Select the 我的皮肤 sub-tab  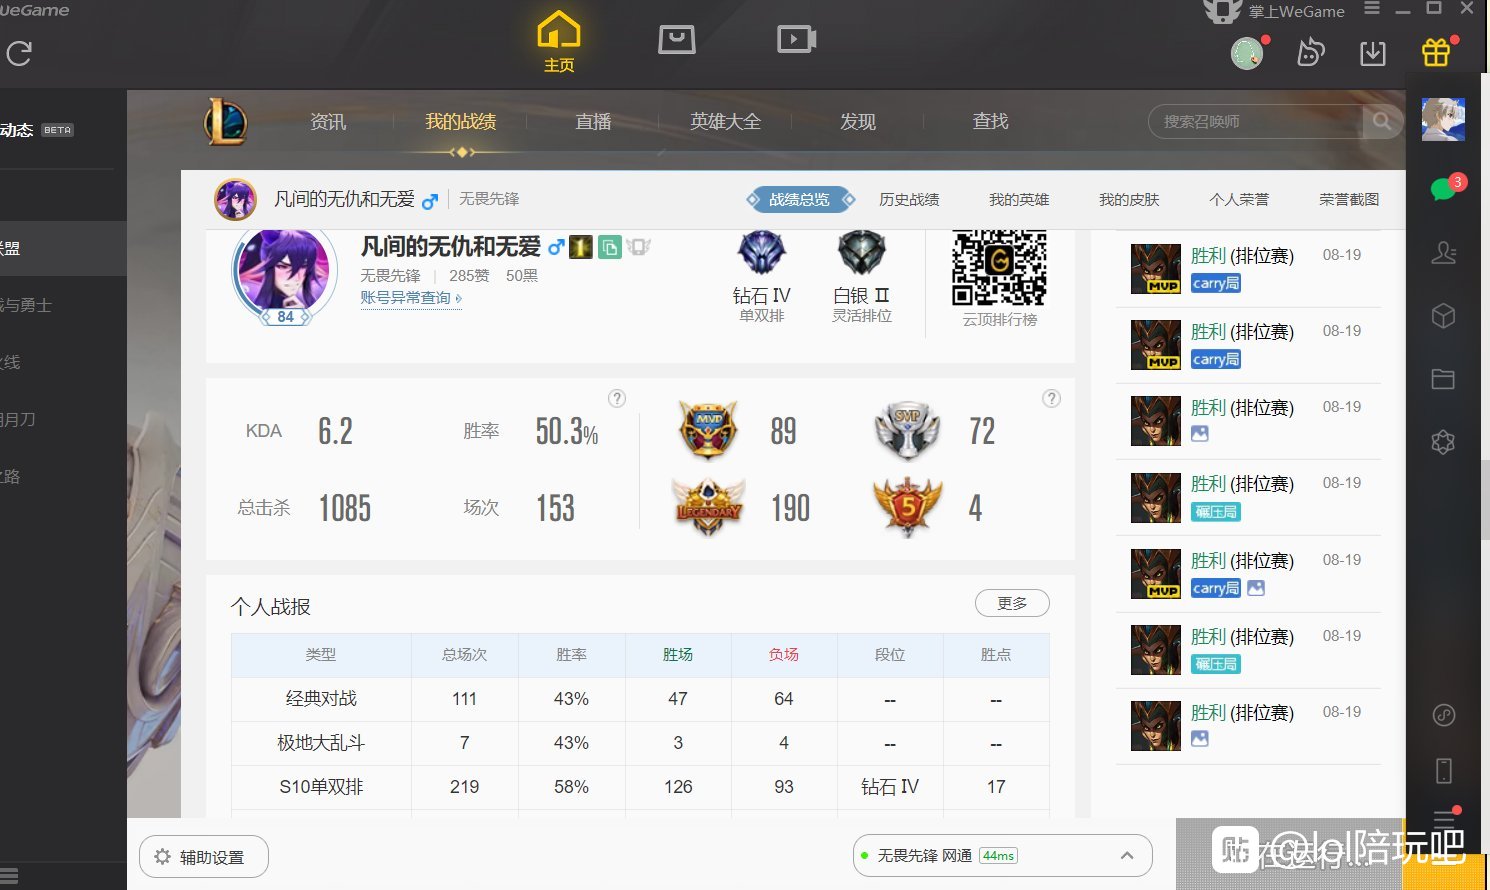[x=1129, y=199]
